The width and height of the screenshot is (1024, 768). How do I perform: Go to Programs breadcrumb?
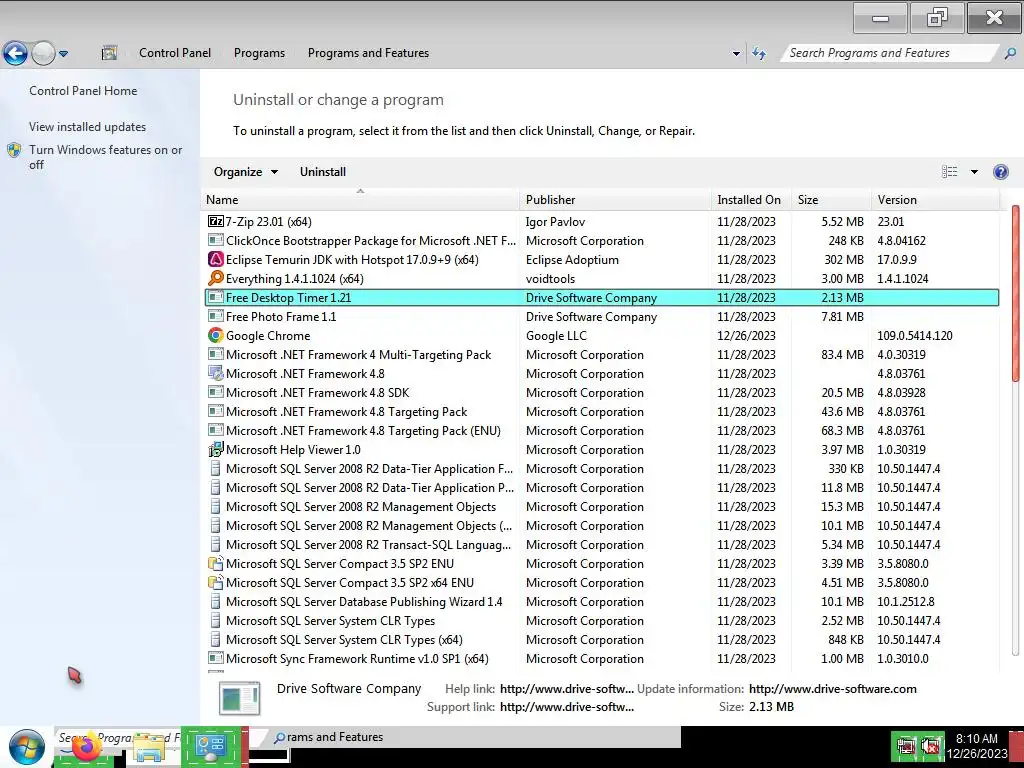point(259,53)
